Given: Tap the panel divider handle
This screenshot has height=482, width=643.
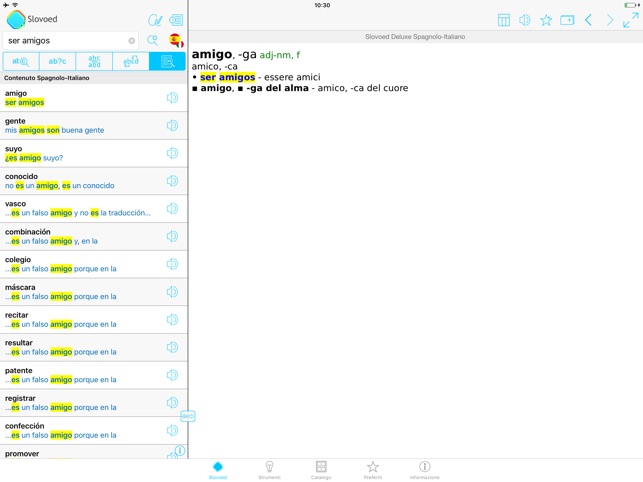Looking at the screenshot, I should pyautogui.click(x=187, y=416).
